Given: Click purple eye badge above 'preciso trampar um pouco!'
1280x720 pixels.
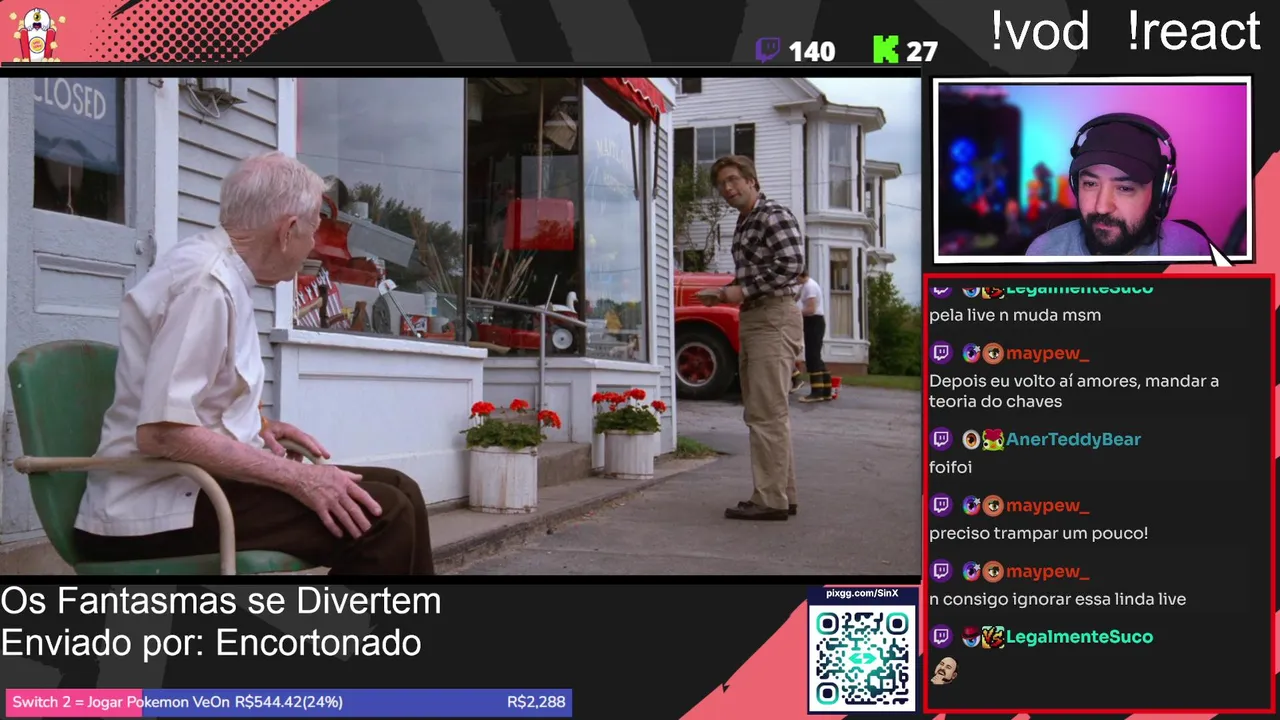Looking at the screenshot, I should 971,505.
